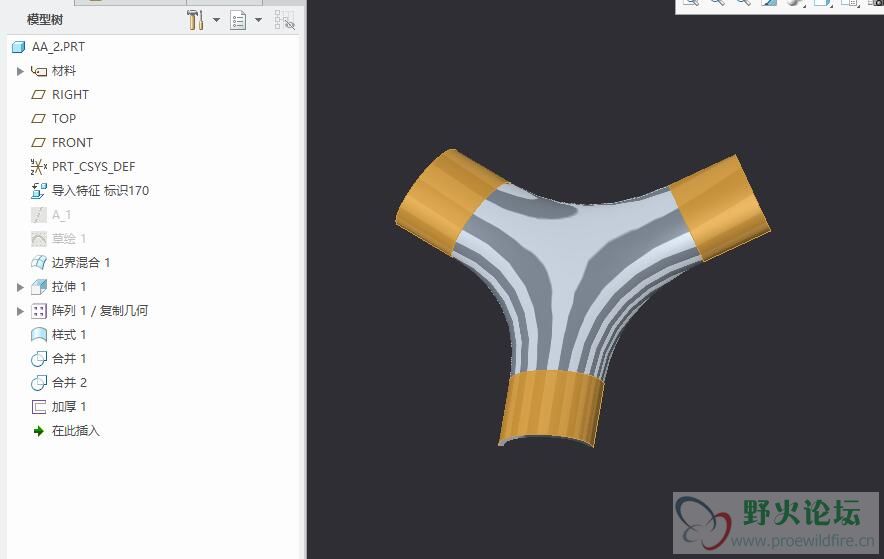Toggle the greyed tree visibility filter icon
The image size is (884, 559).
click(285, 20)
